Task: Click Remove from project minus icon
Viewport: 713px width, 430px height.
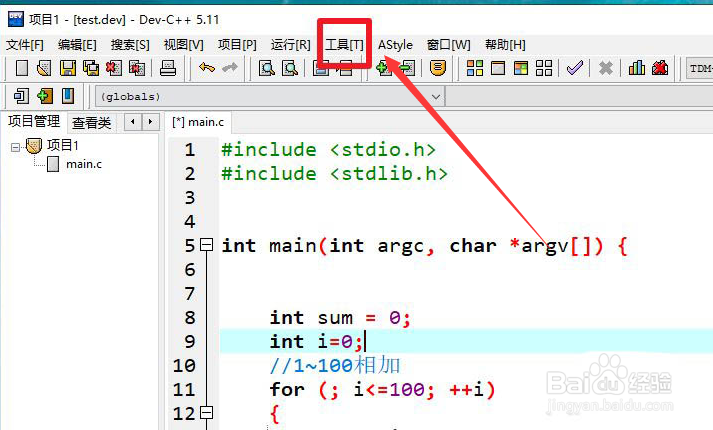Action: point(407,68)
